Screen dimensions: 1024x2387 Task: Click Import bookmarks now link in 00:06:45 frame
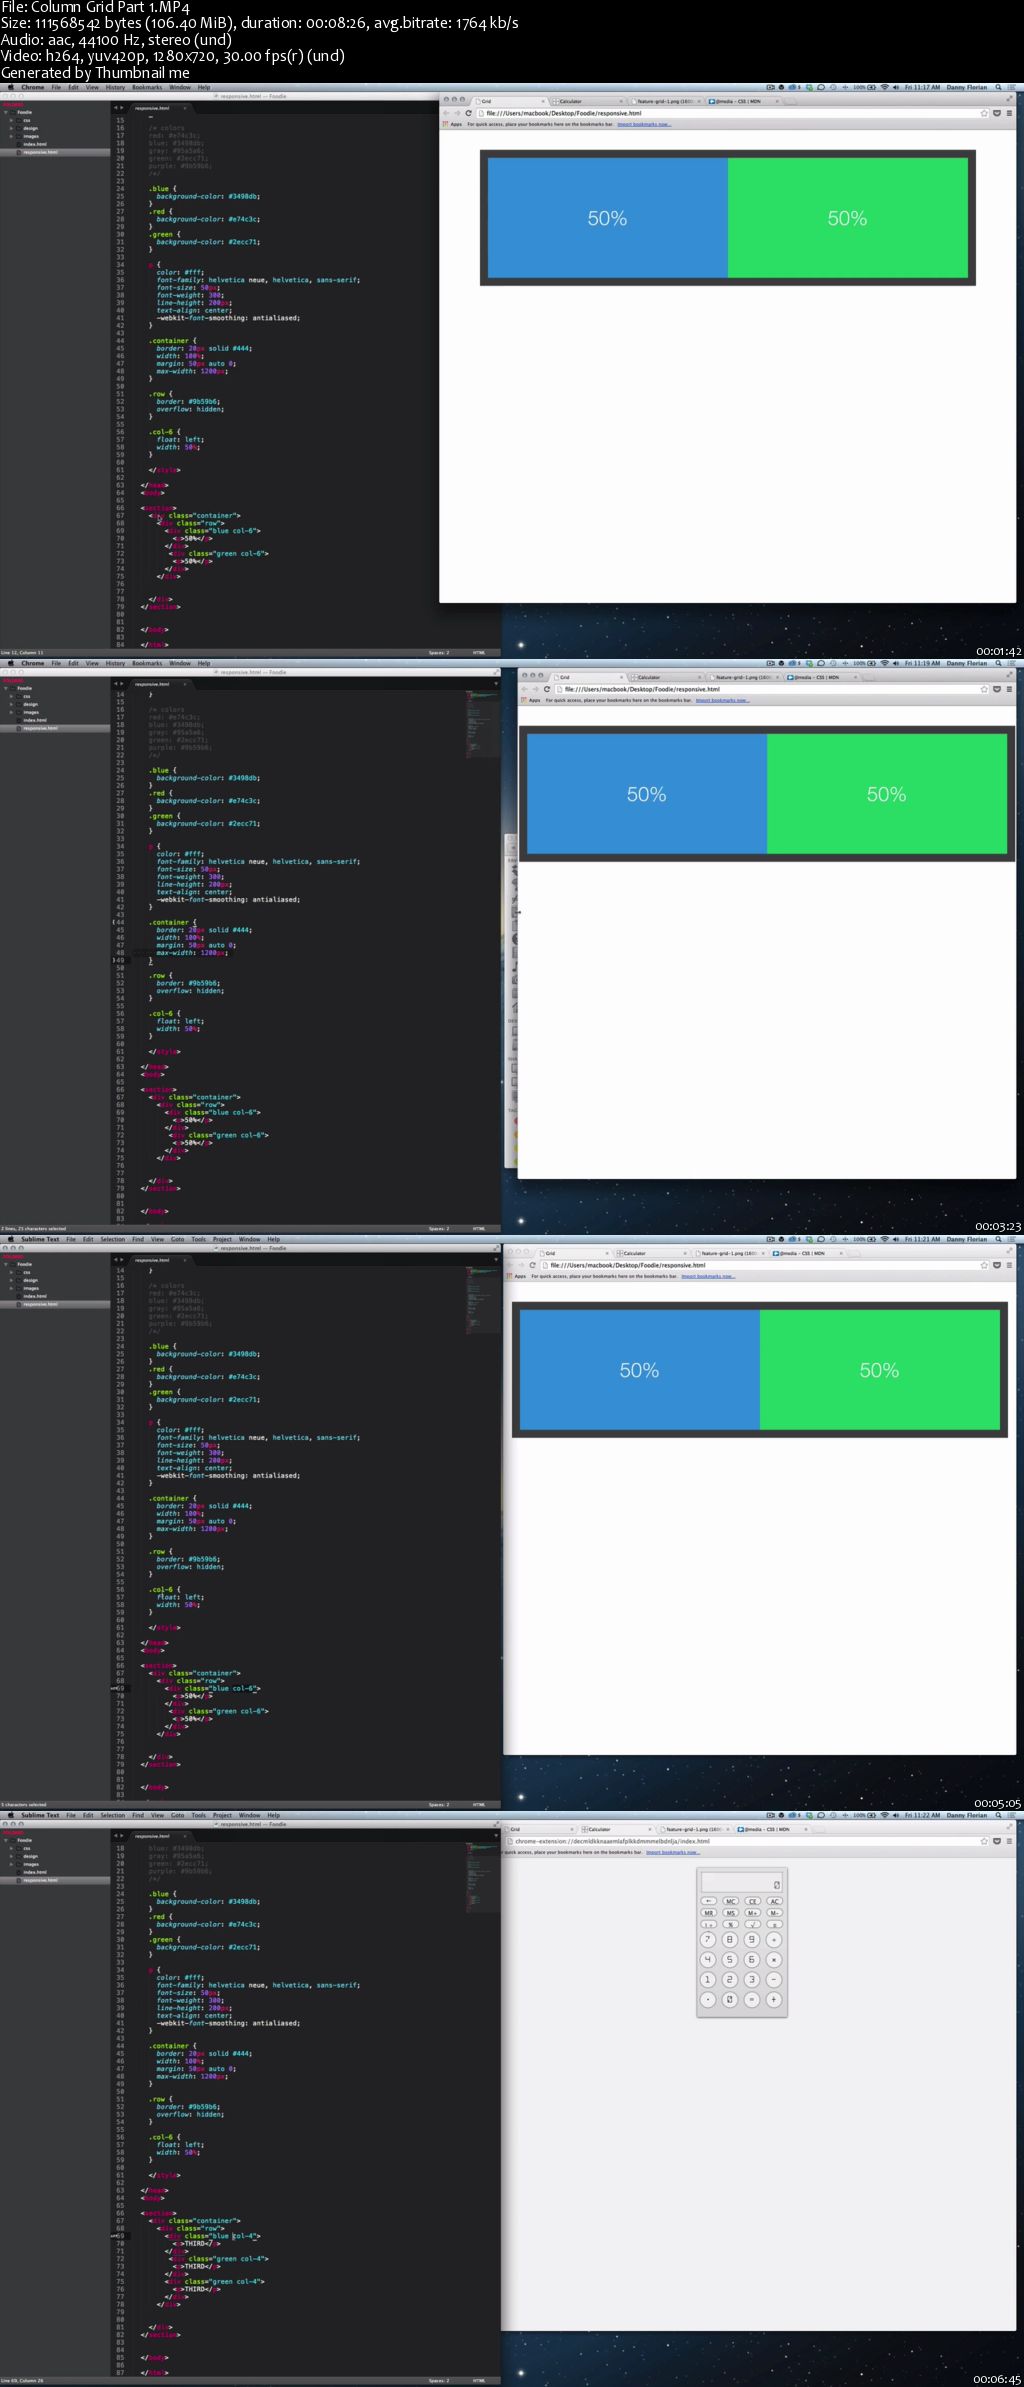(673, 1852)
